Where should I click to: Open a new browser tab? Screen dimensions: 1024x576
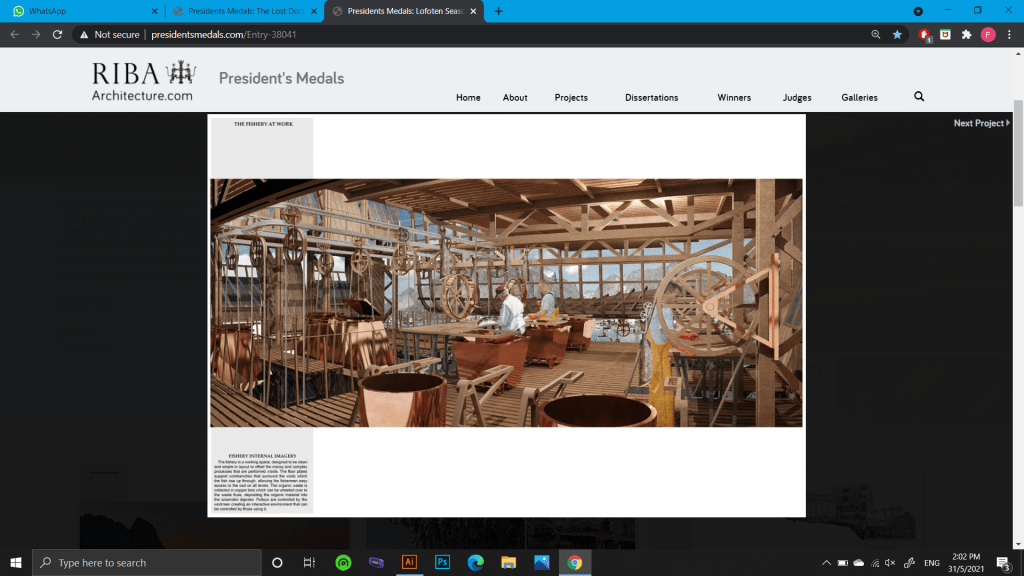(x=499, y=11)
